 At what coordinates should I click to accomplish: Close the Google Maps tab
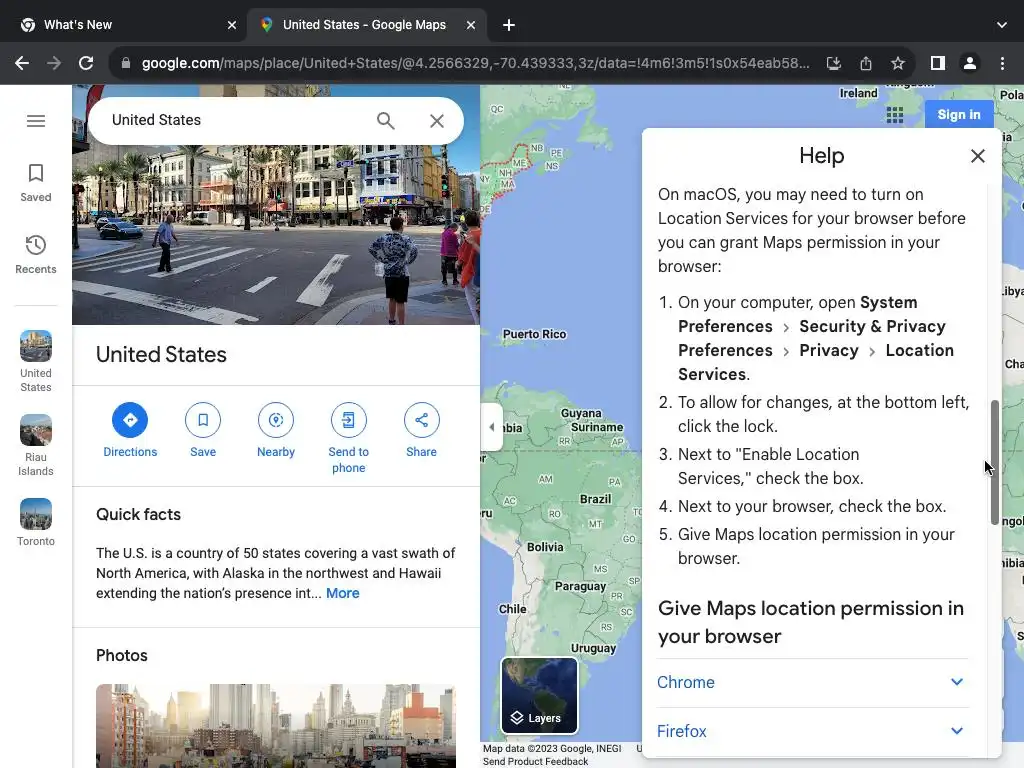471,25
